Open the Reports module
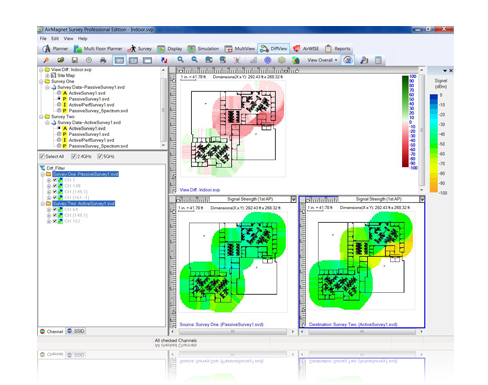Viewport: 488px width, 385px height. [x=337, y=49]
